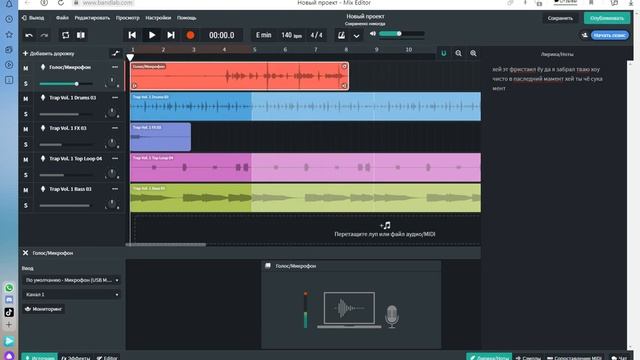Select the purple Trap Vol. 1 FX 03 region
The width and height of the screenshot is (640, 360).
tap(160, 137)
